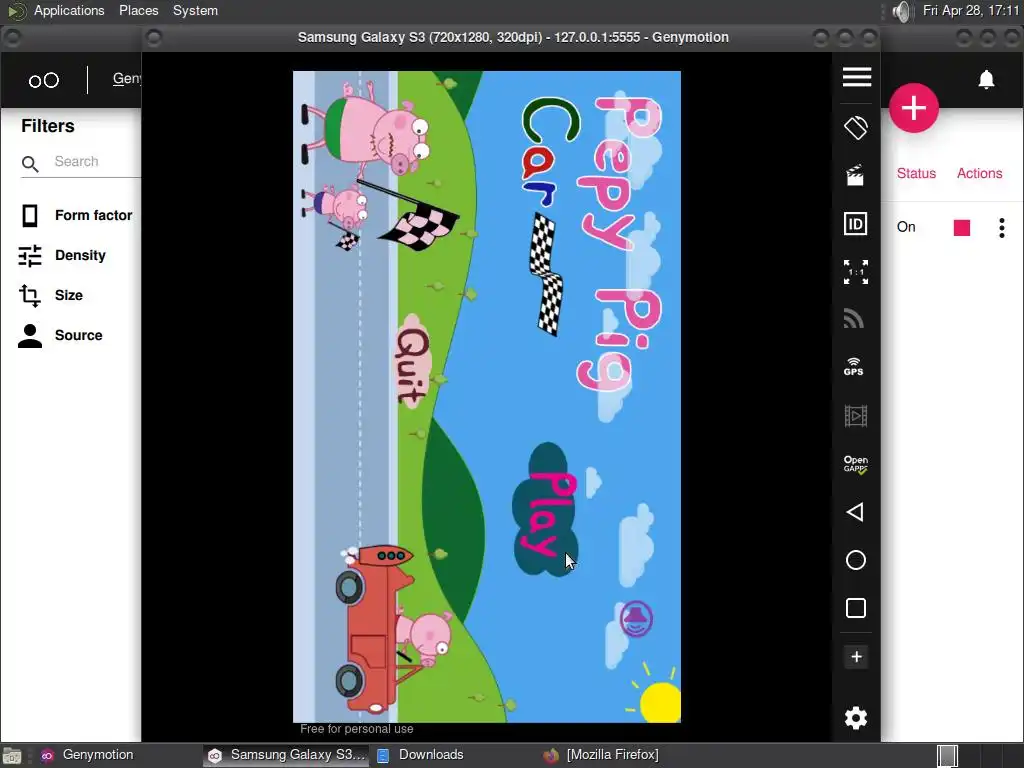The height and width of the screenshot is (768, 1024).
Task: Open device settings via the gear icon
Action: click(856, 718)
